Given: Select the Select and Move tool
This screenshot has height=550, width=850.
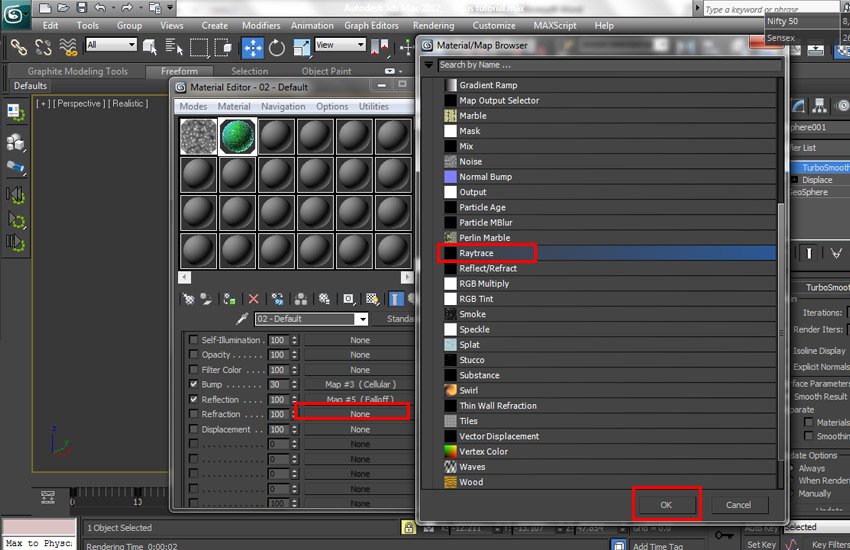Looking at the screenshot, I should click(253, 46).
